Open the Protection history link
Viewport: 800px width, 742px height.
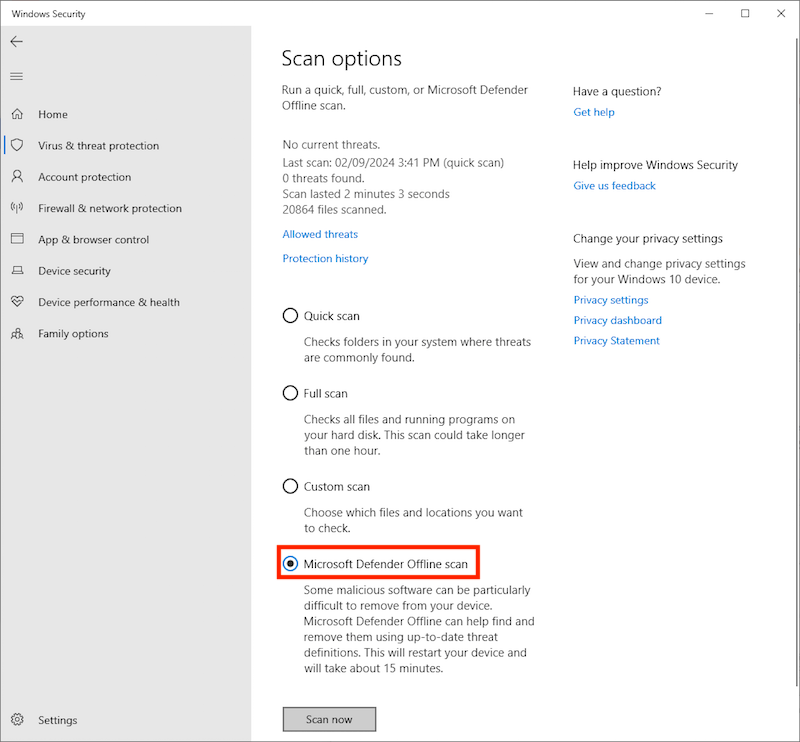pos(325,259)
